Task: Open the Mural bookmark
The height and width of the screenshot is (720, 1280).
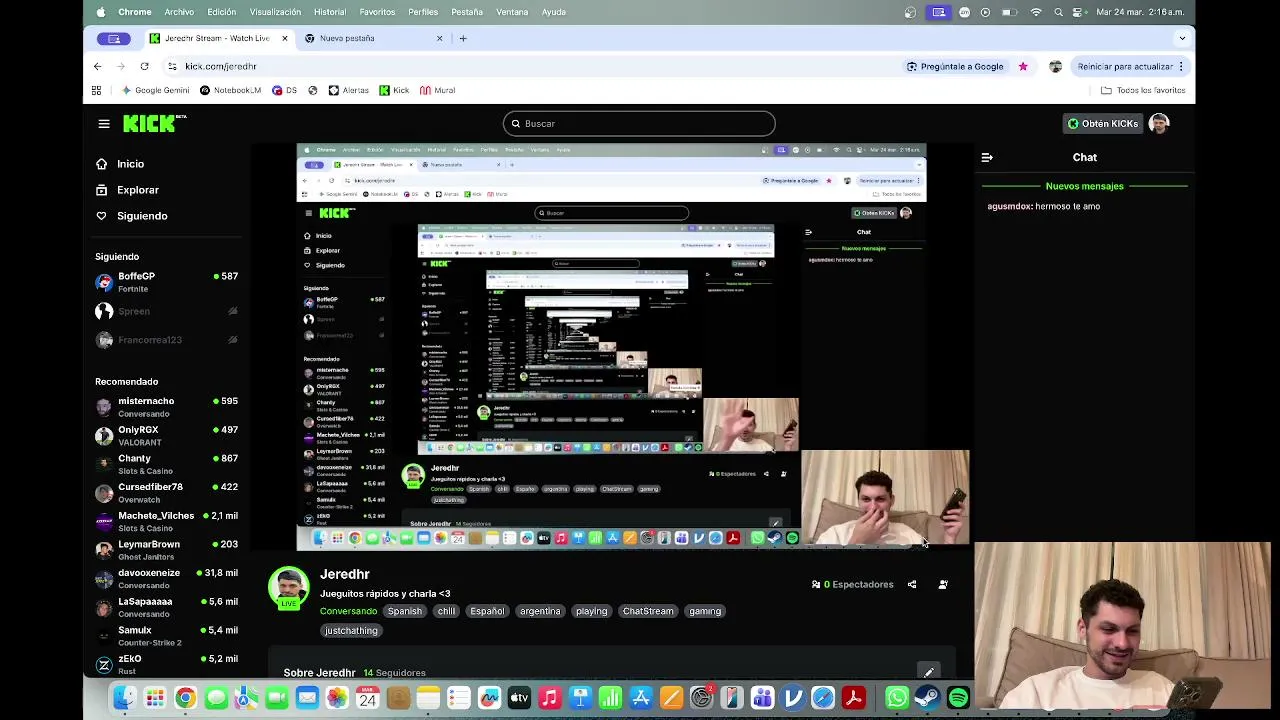Action: pyautogui.click(x=438, y=90)
